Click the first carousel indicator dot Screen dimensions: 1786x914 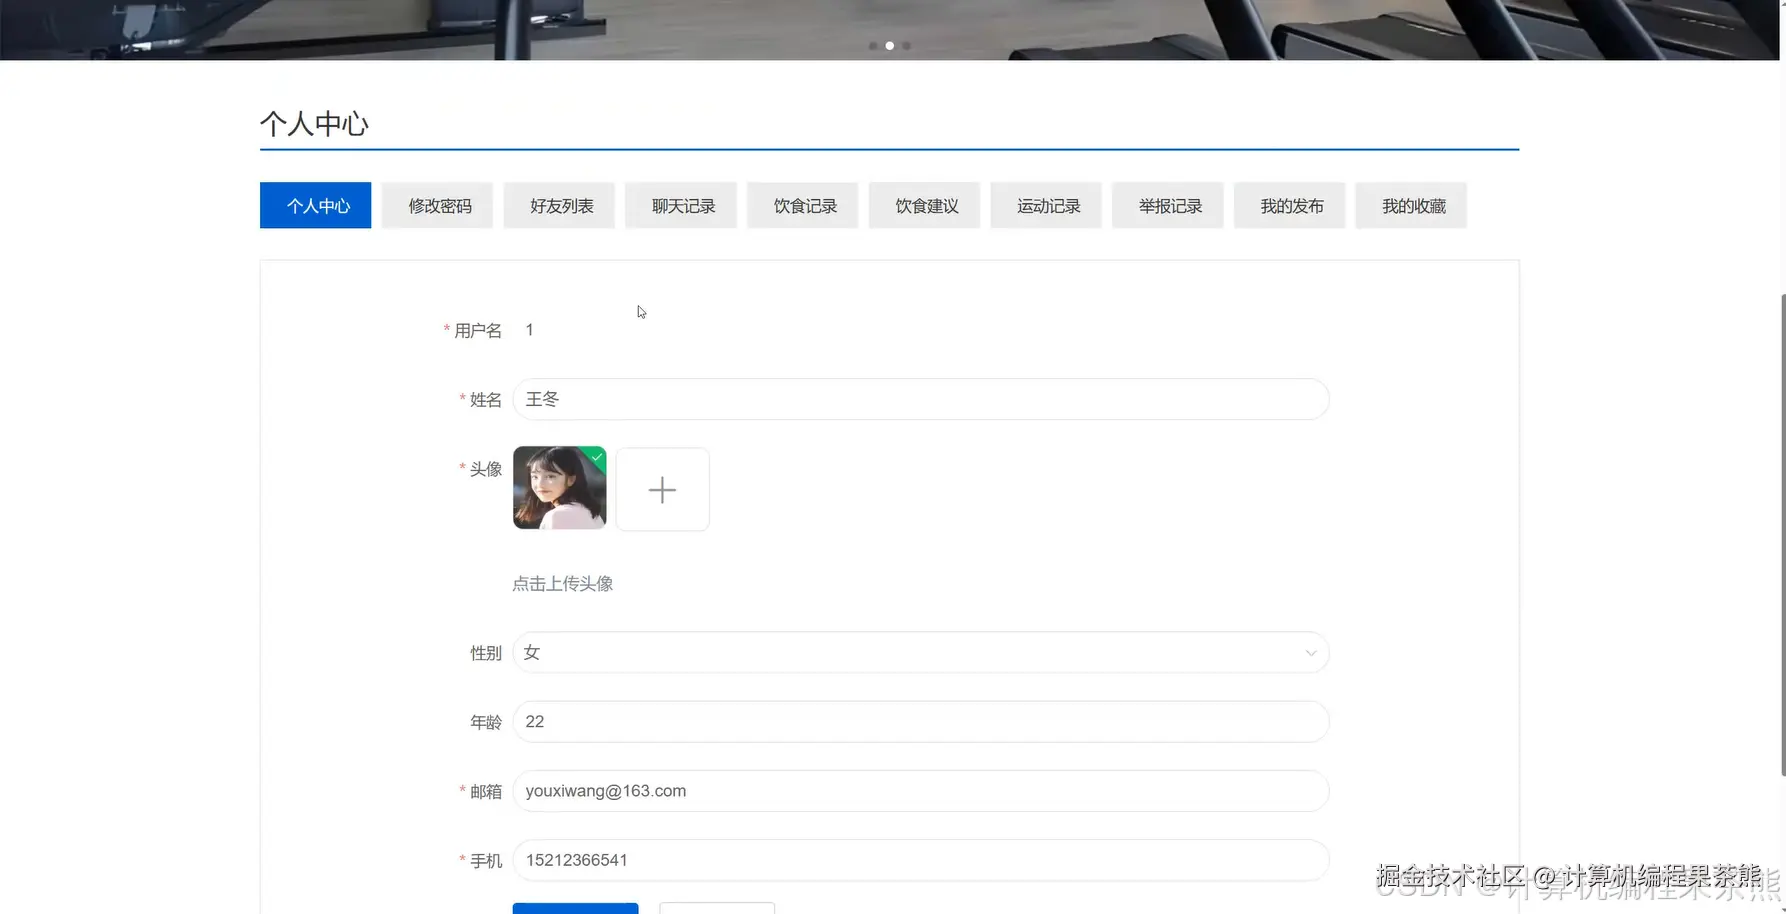(873, 45)
